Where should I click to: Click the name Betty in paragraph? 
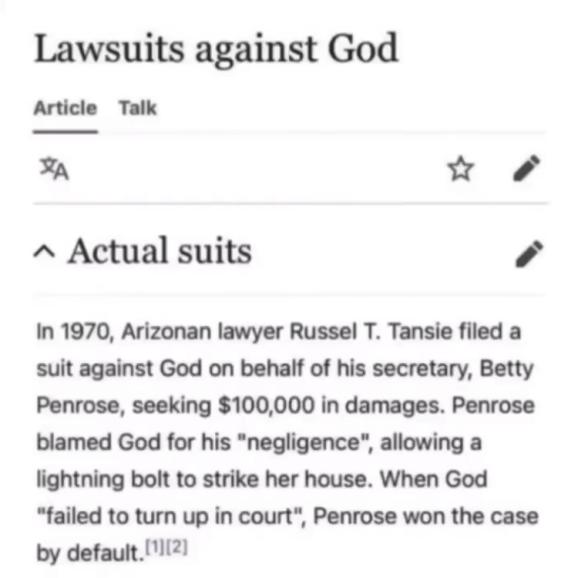click(507, 369)
